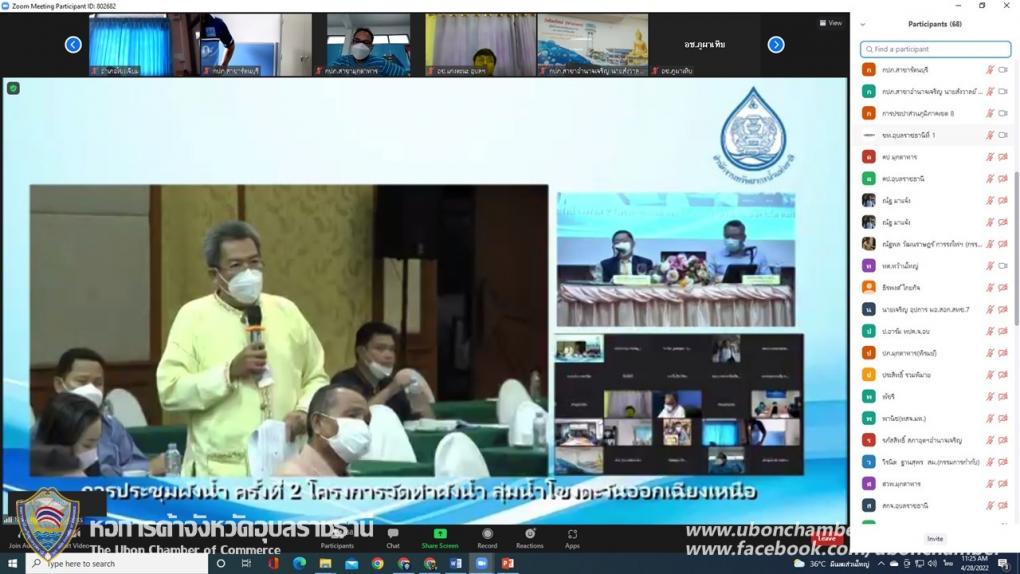Collapse the Participants panel chevron
Screen dimensions: 1020x574
click(863, 24)
